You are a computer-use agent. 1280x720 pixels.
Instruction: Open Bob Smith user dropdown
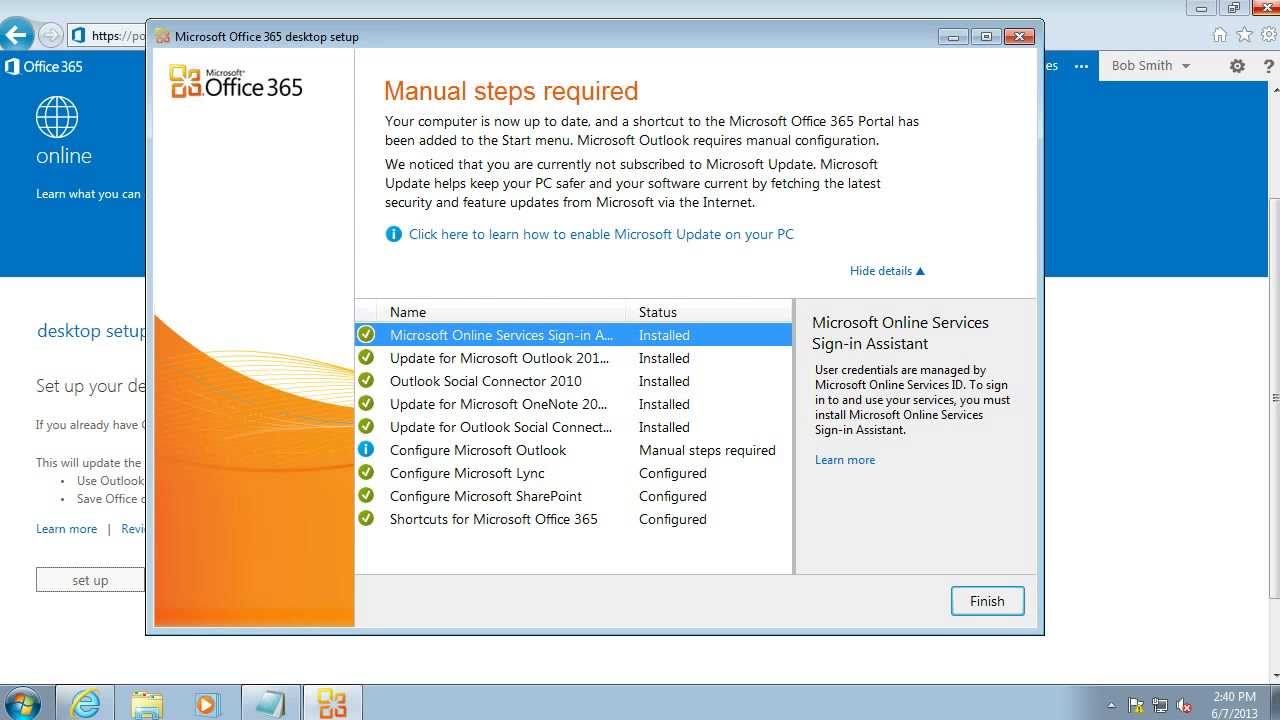tap(1151, 66)
